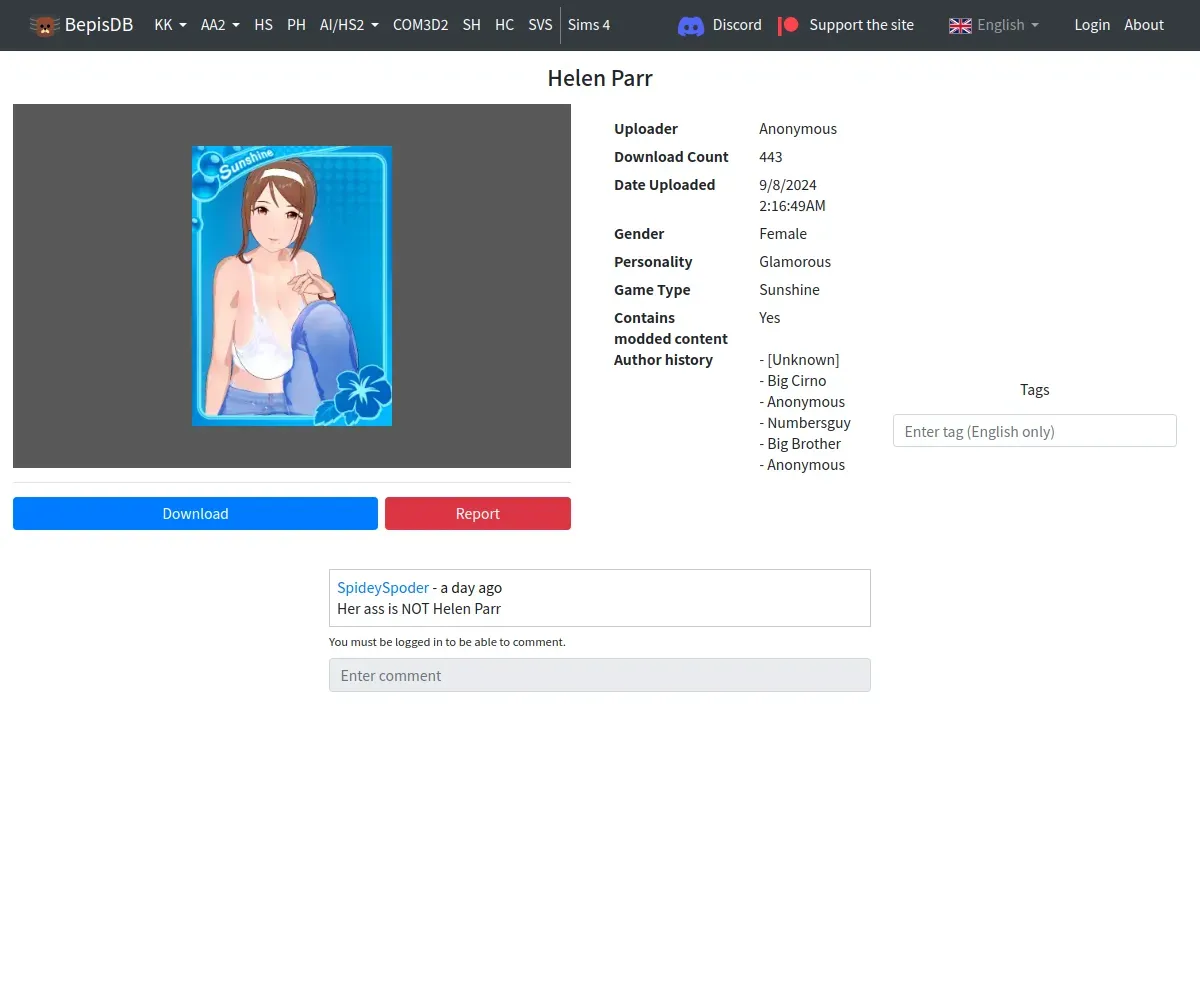Screen dimensions: 1200x1000
Task: Open the HS section
Action: coord(263,25)
